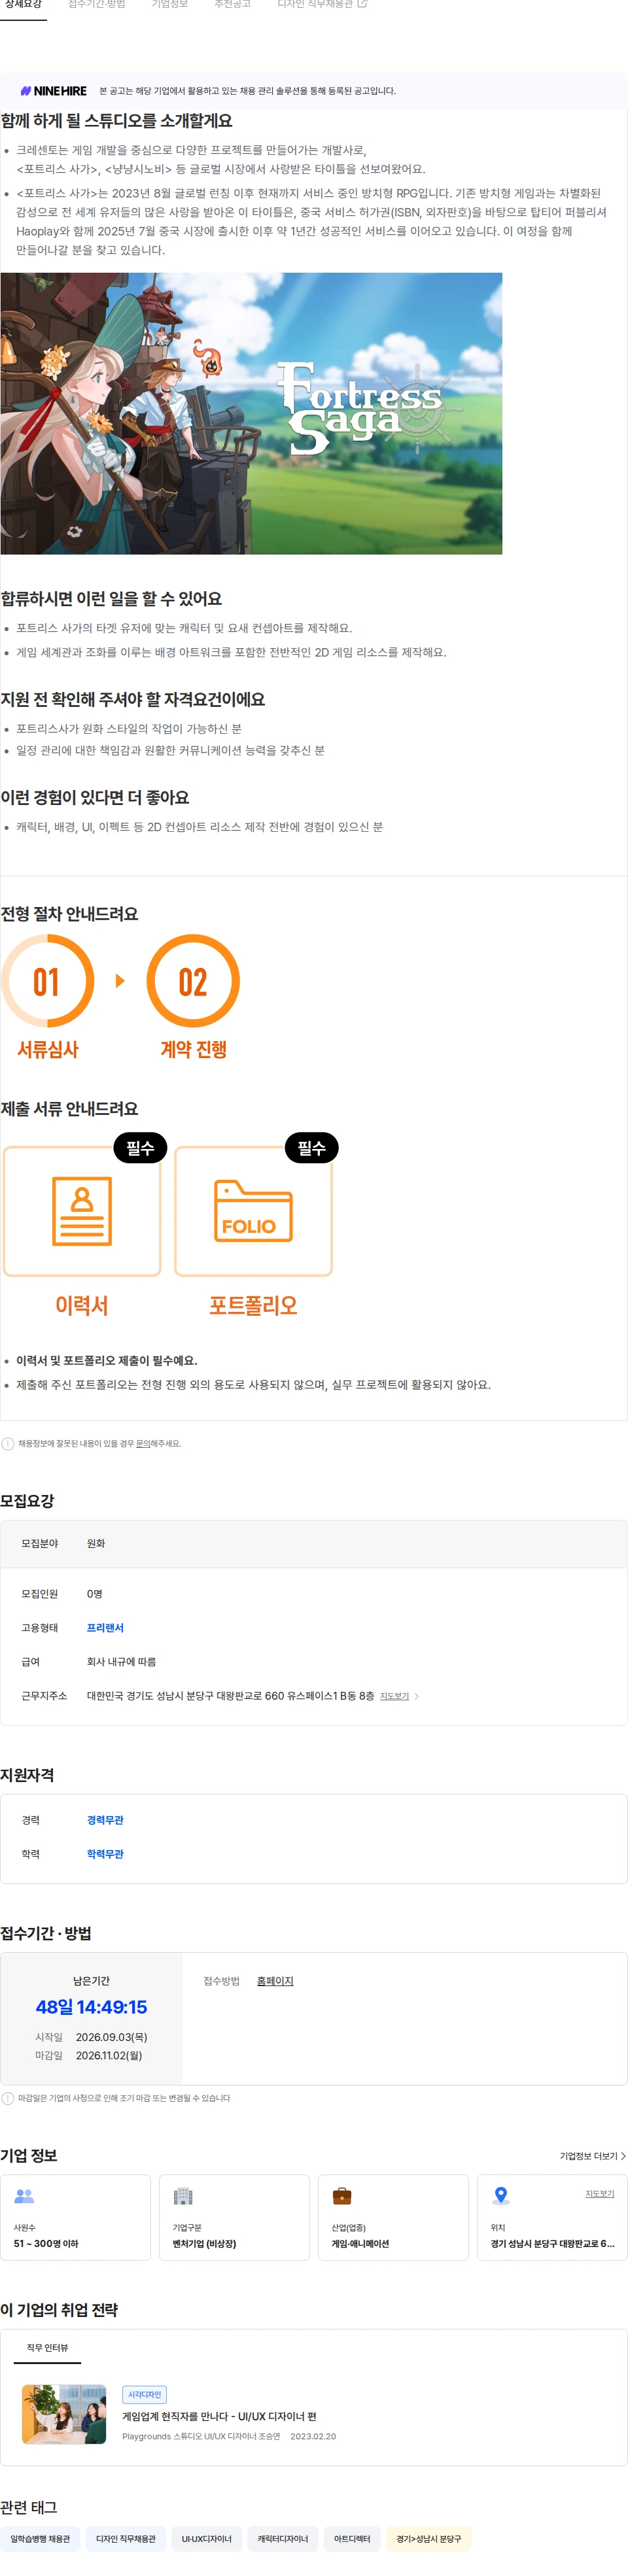Click the 전형 절차 안내드려요 heading
The height and width of the screenshot is (2576, 628).
[x=69, y=914]
